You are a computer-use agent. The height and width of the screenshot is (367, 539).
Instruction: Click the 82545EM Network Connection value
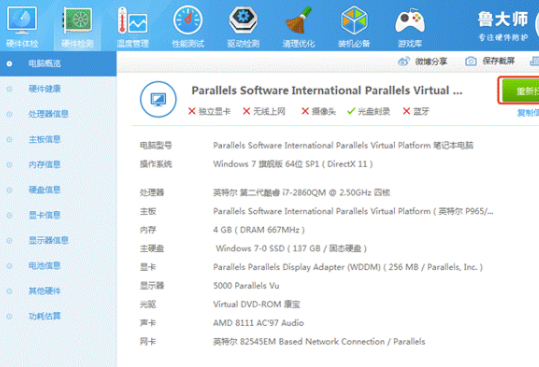(x=319, y=342)
